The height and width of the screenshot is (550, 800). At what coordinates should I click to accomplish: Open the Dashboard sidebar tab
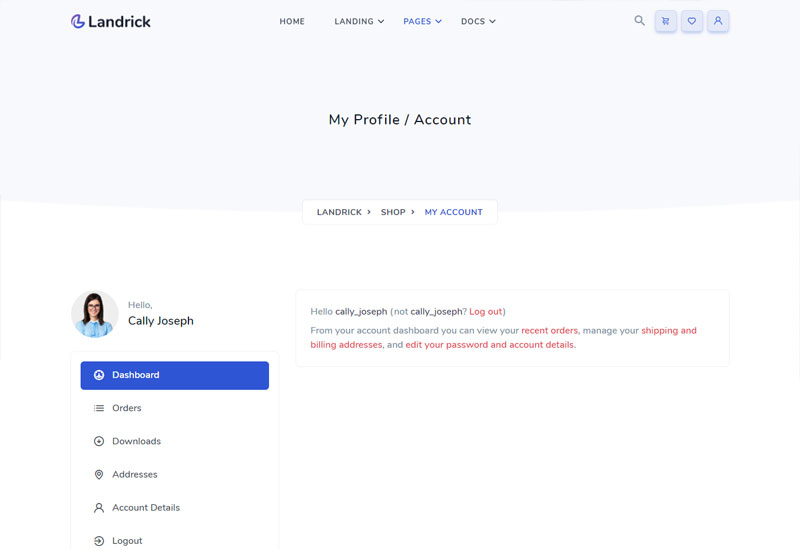(x=174, y=375)
